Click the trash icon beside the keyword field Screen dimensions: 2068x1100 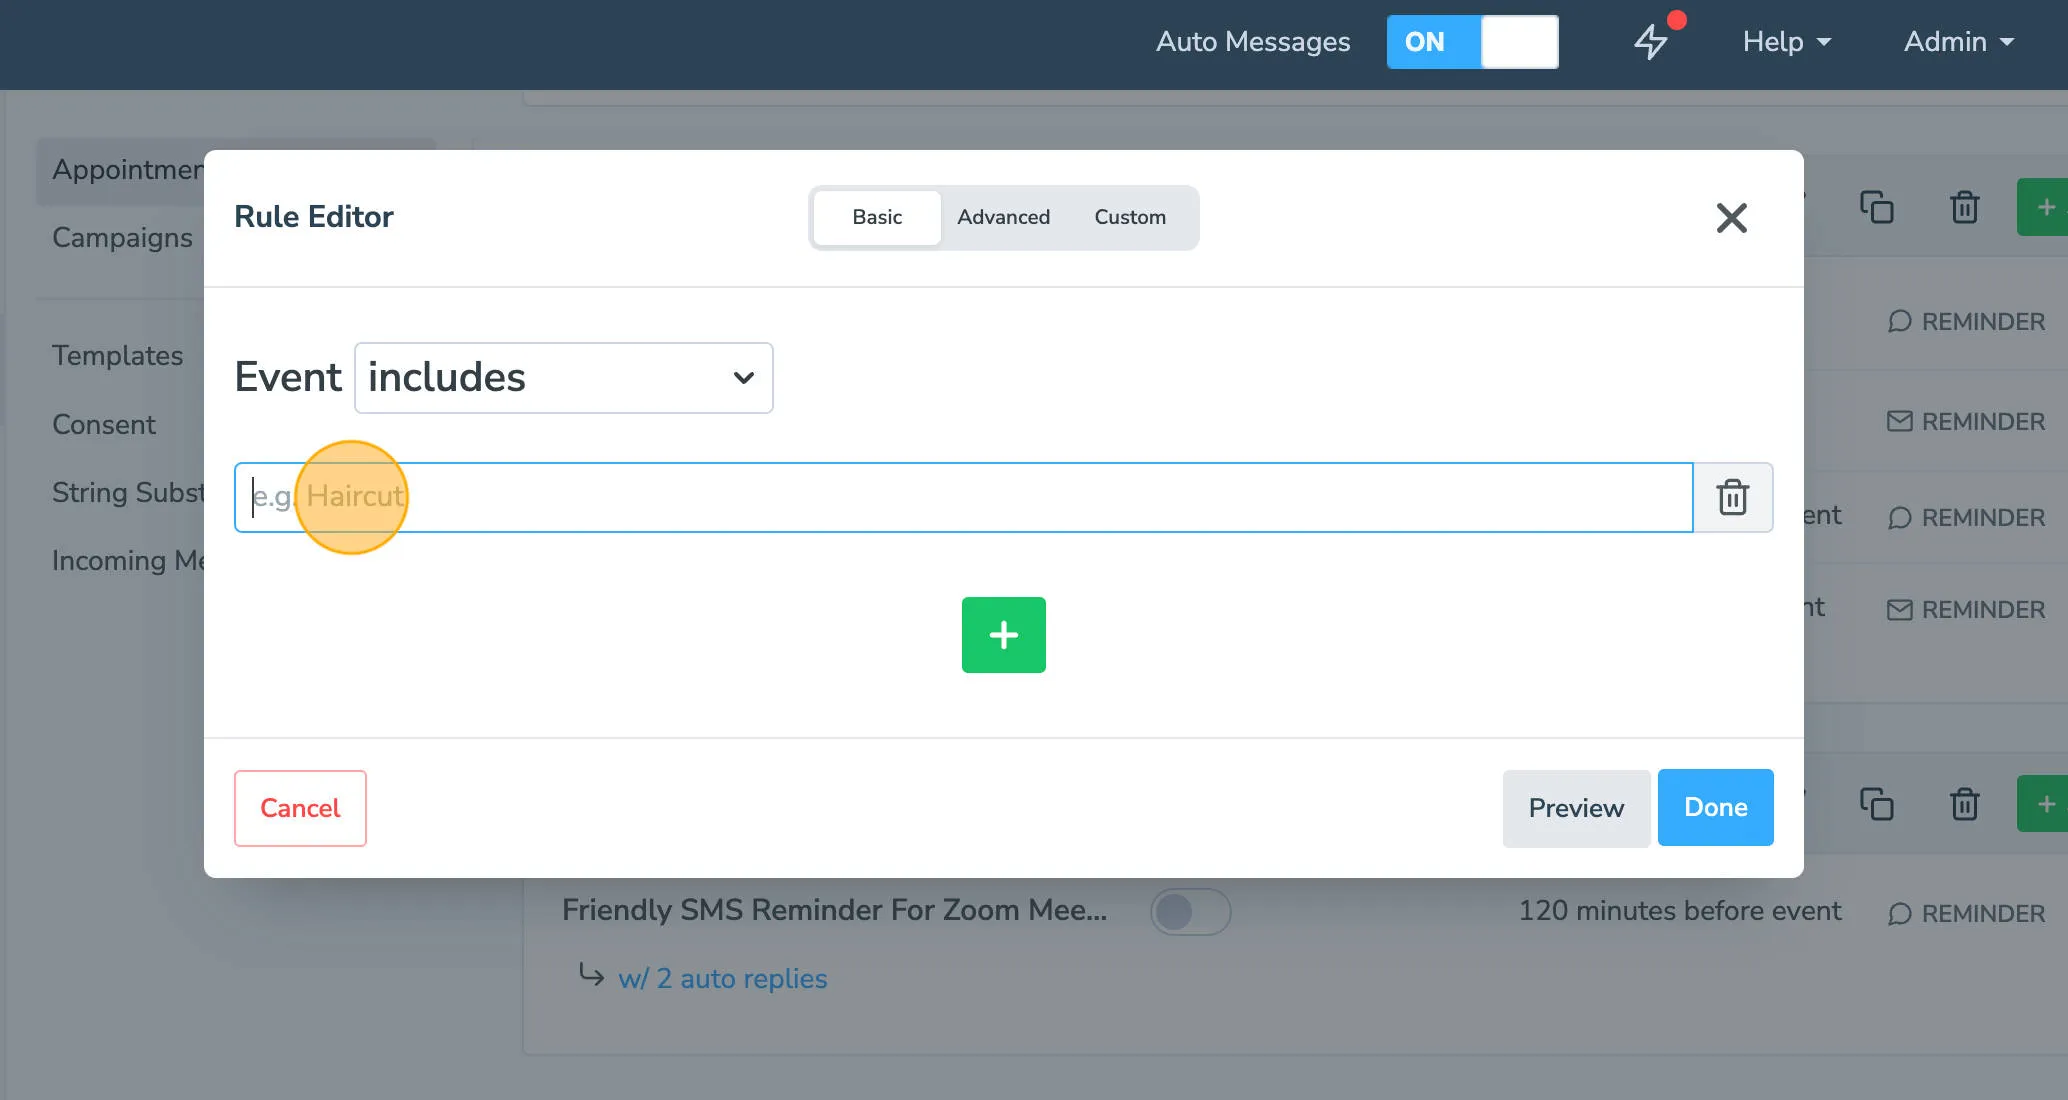[1732, 497]
